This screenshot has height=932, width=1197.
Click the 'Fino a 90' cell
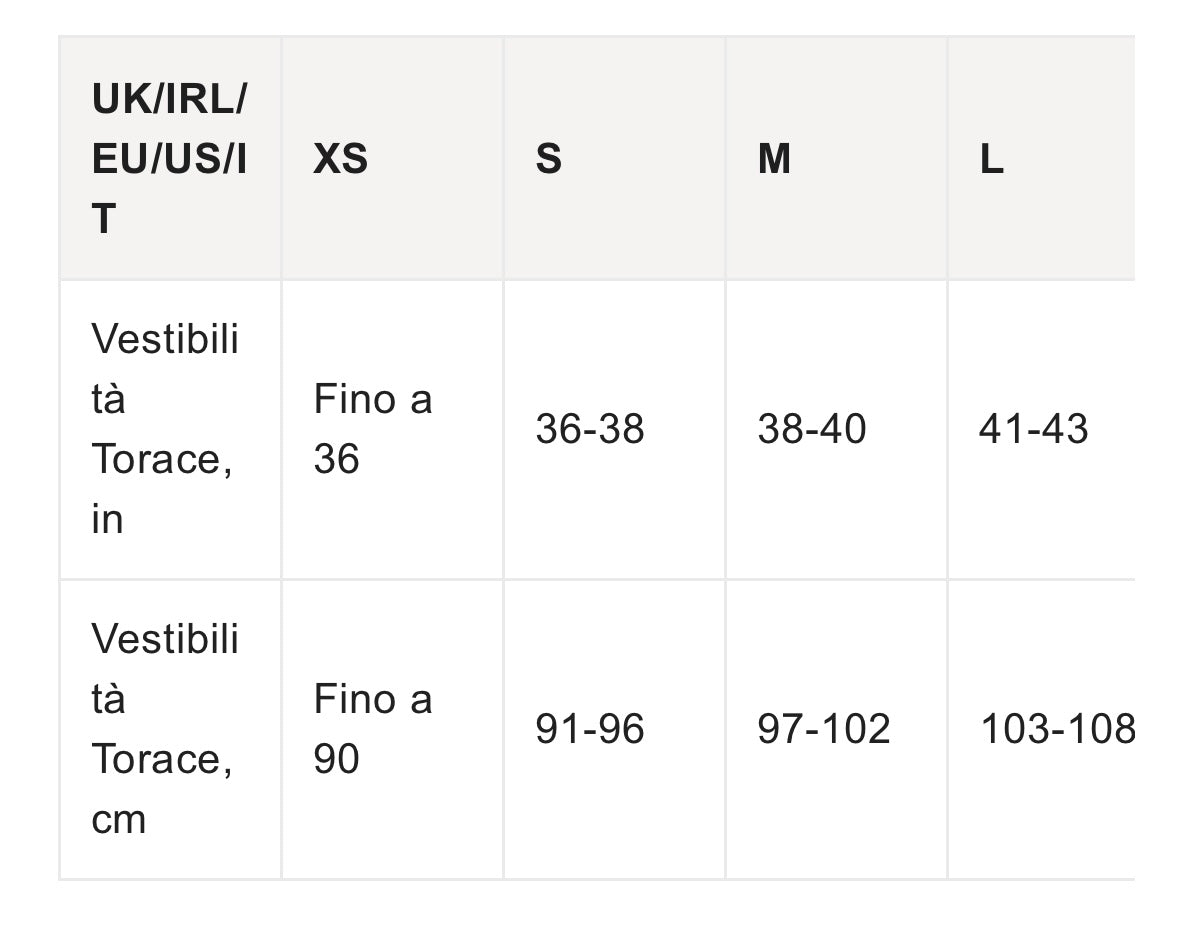click(392, 729)
